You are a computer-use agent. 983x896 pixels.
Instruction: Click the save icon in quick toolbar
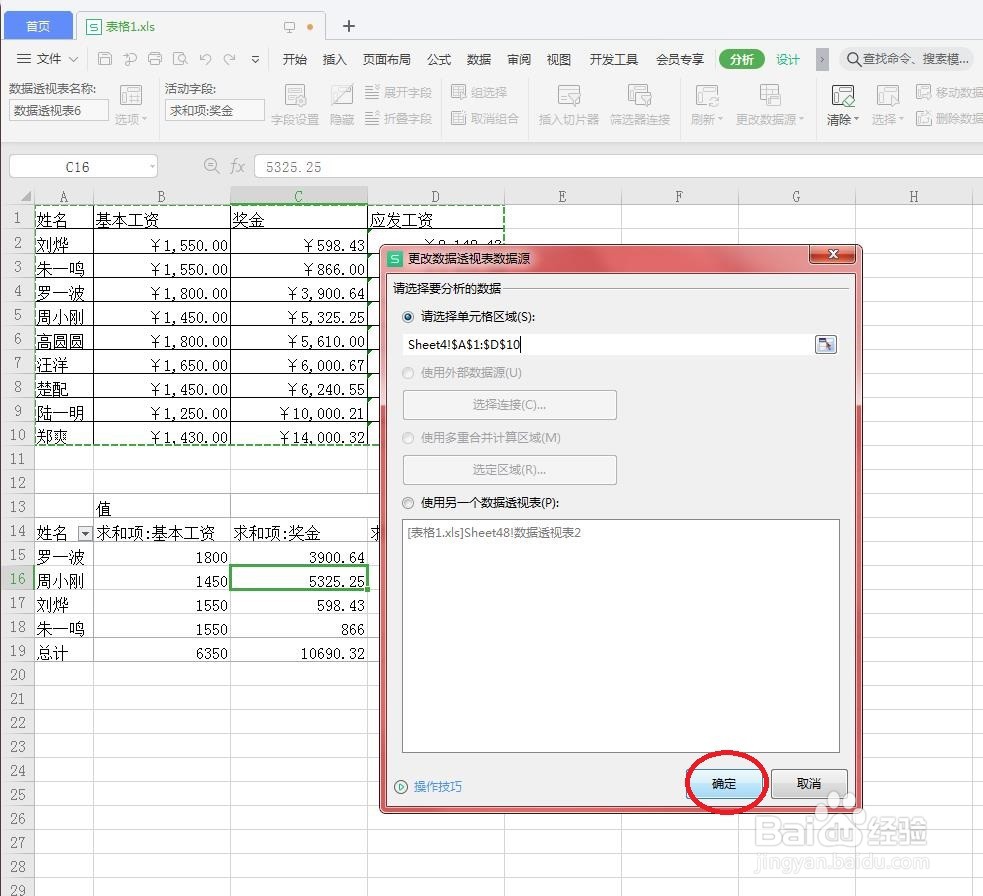tap(105, 59)
